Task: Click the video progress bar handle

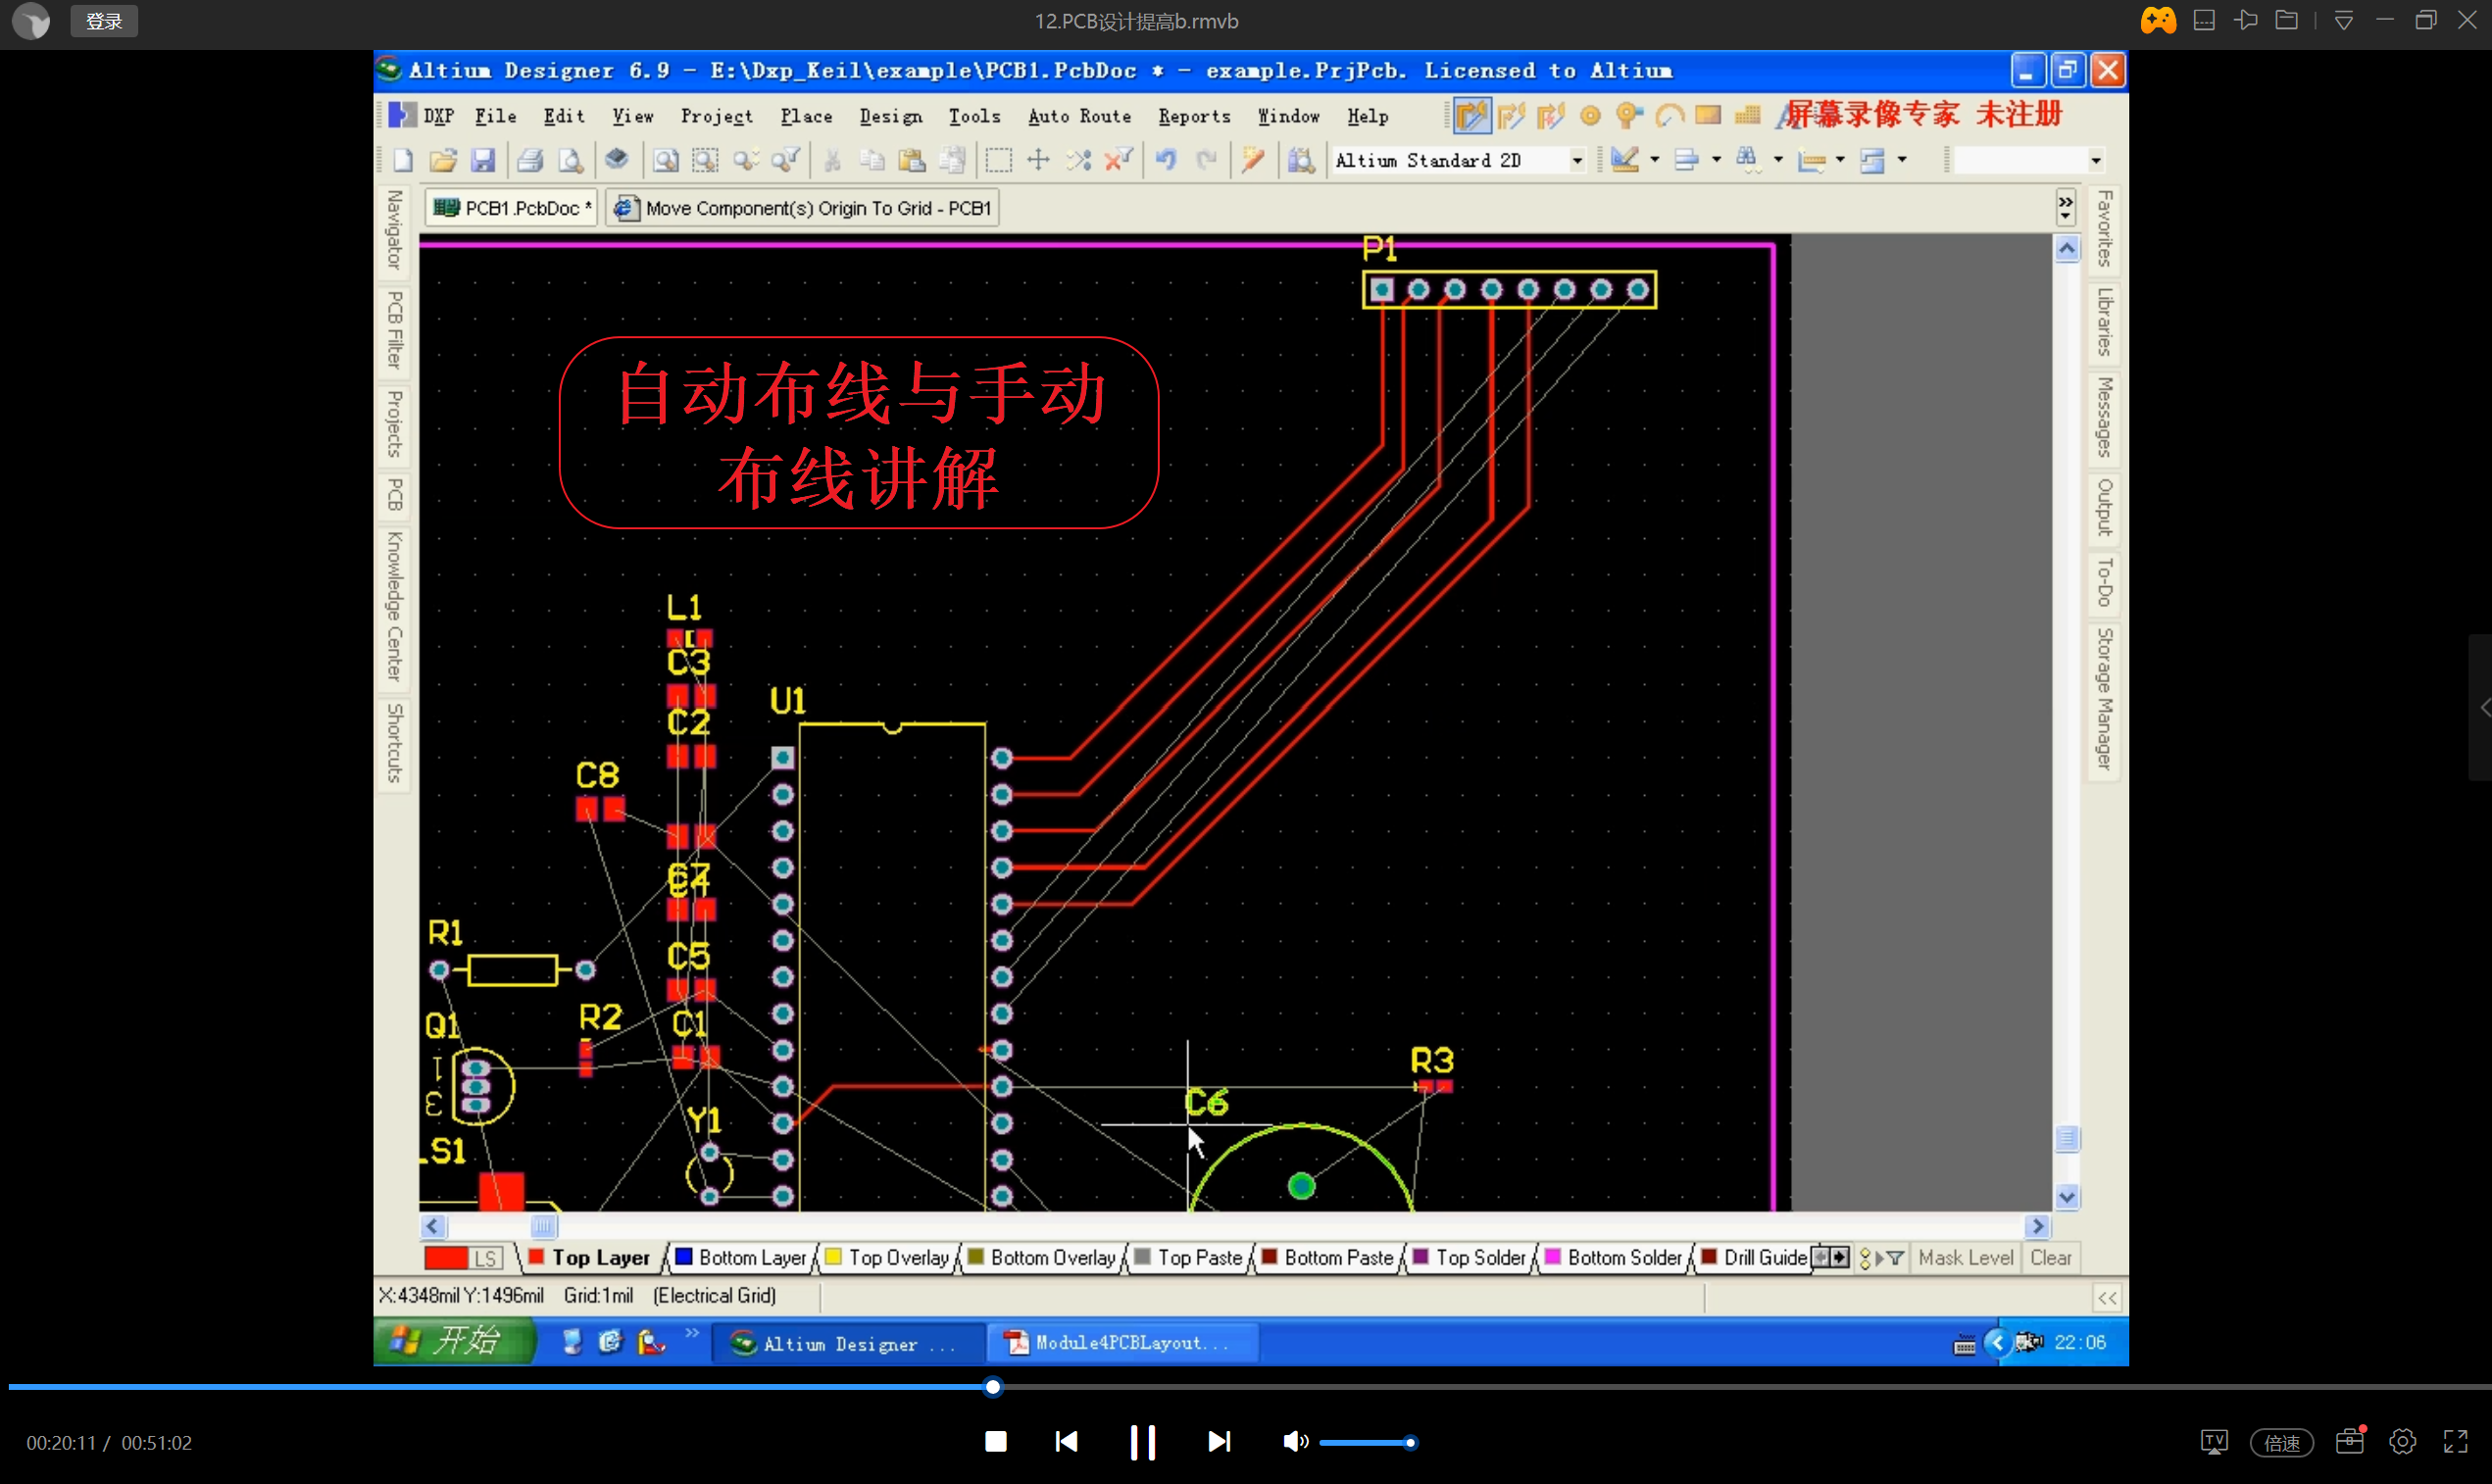Action: [x=992, y=1387]
